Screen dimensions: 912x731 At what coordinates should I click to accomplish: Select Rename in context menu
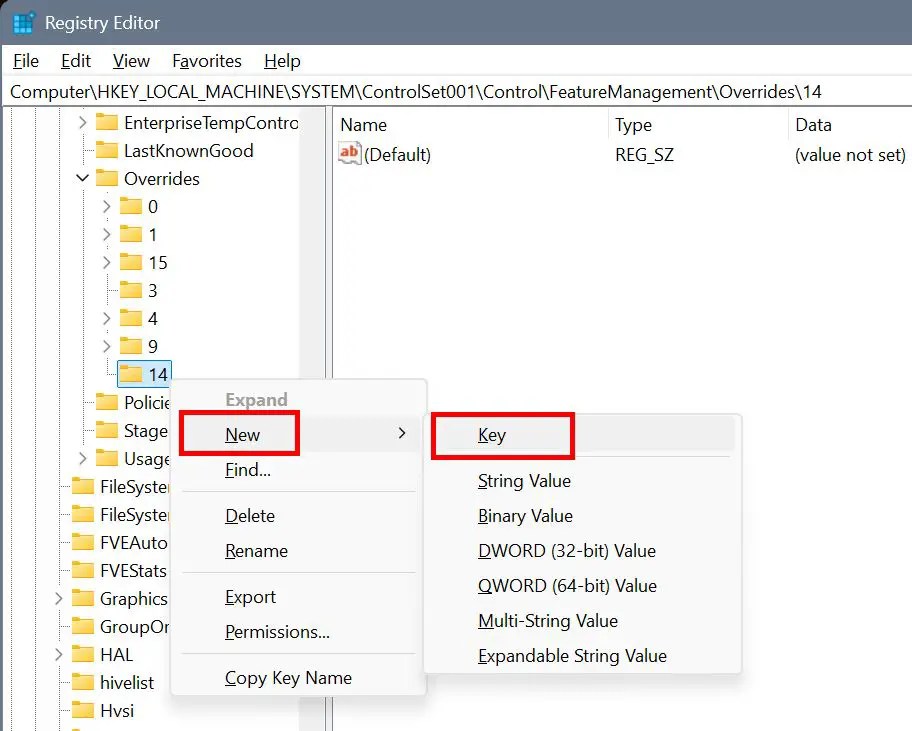[x=298, y=551]
